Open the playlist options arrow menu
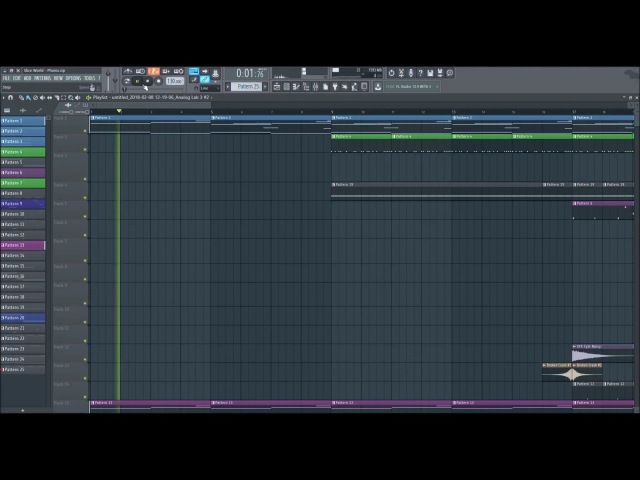Viewport: 640px width, 480px height. pyautogui.click(x=3, y=97)
